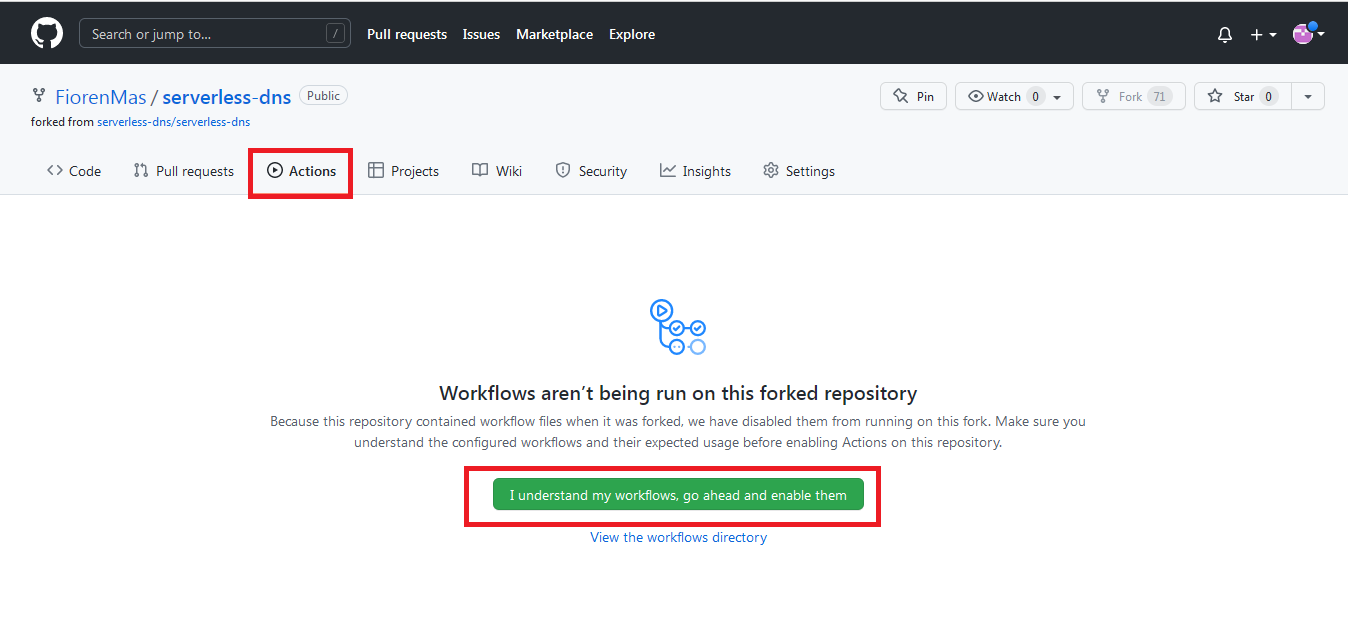This screenshot has height=622, width=1348.
Task: Click the Fork count 71
Action: click(x=1159, y=96)
